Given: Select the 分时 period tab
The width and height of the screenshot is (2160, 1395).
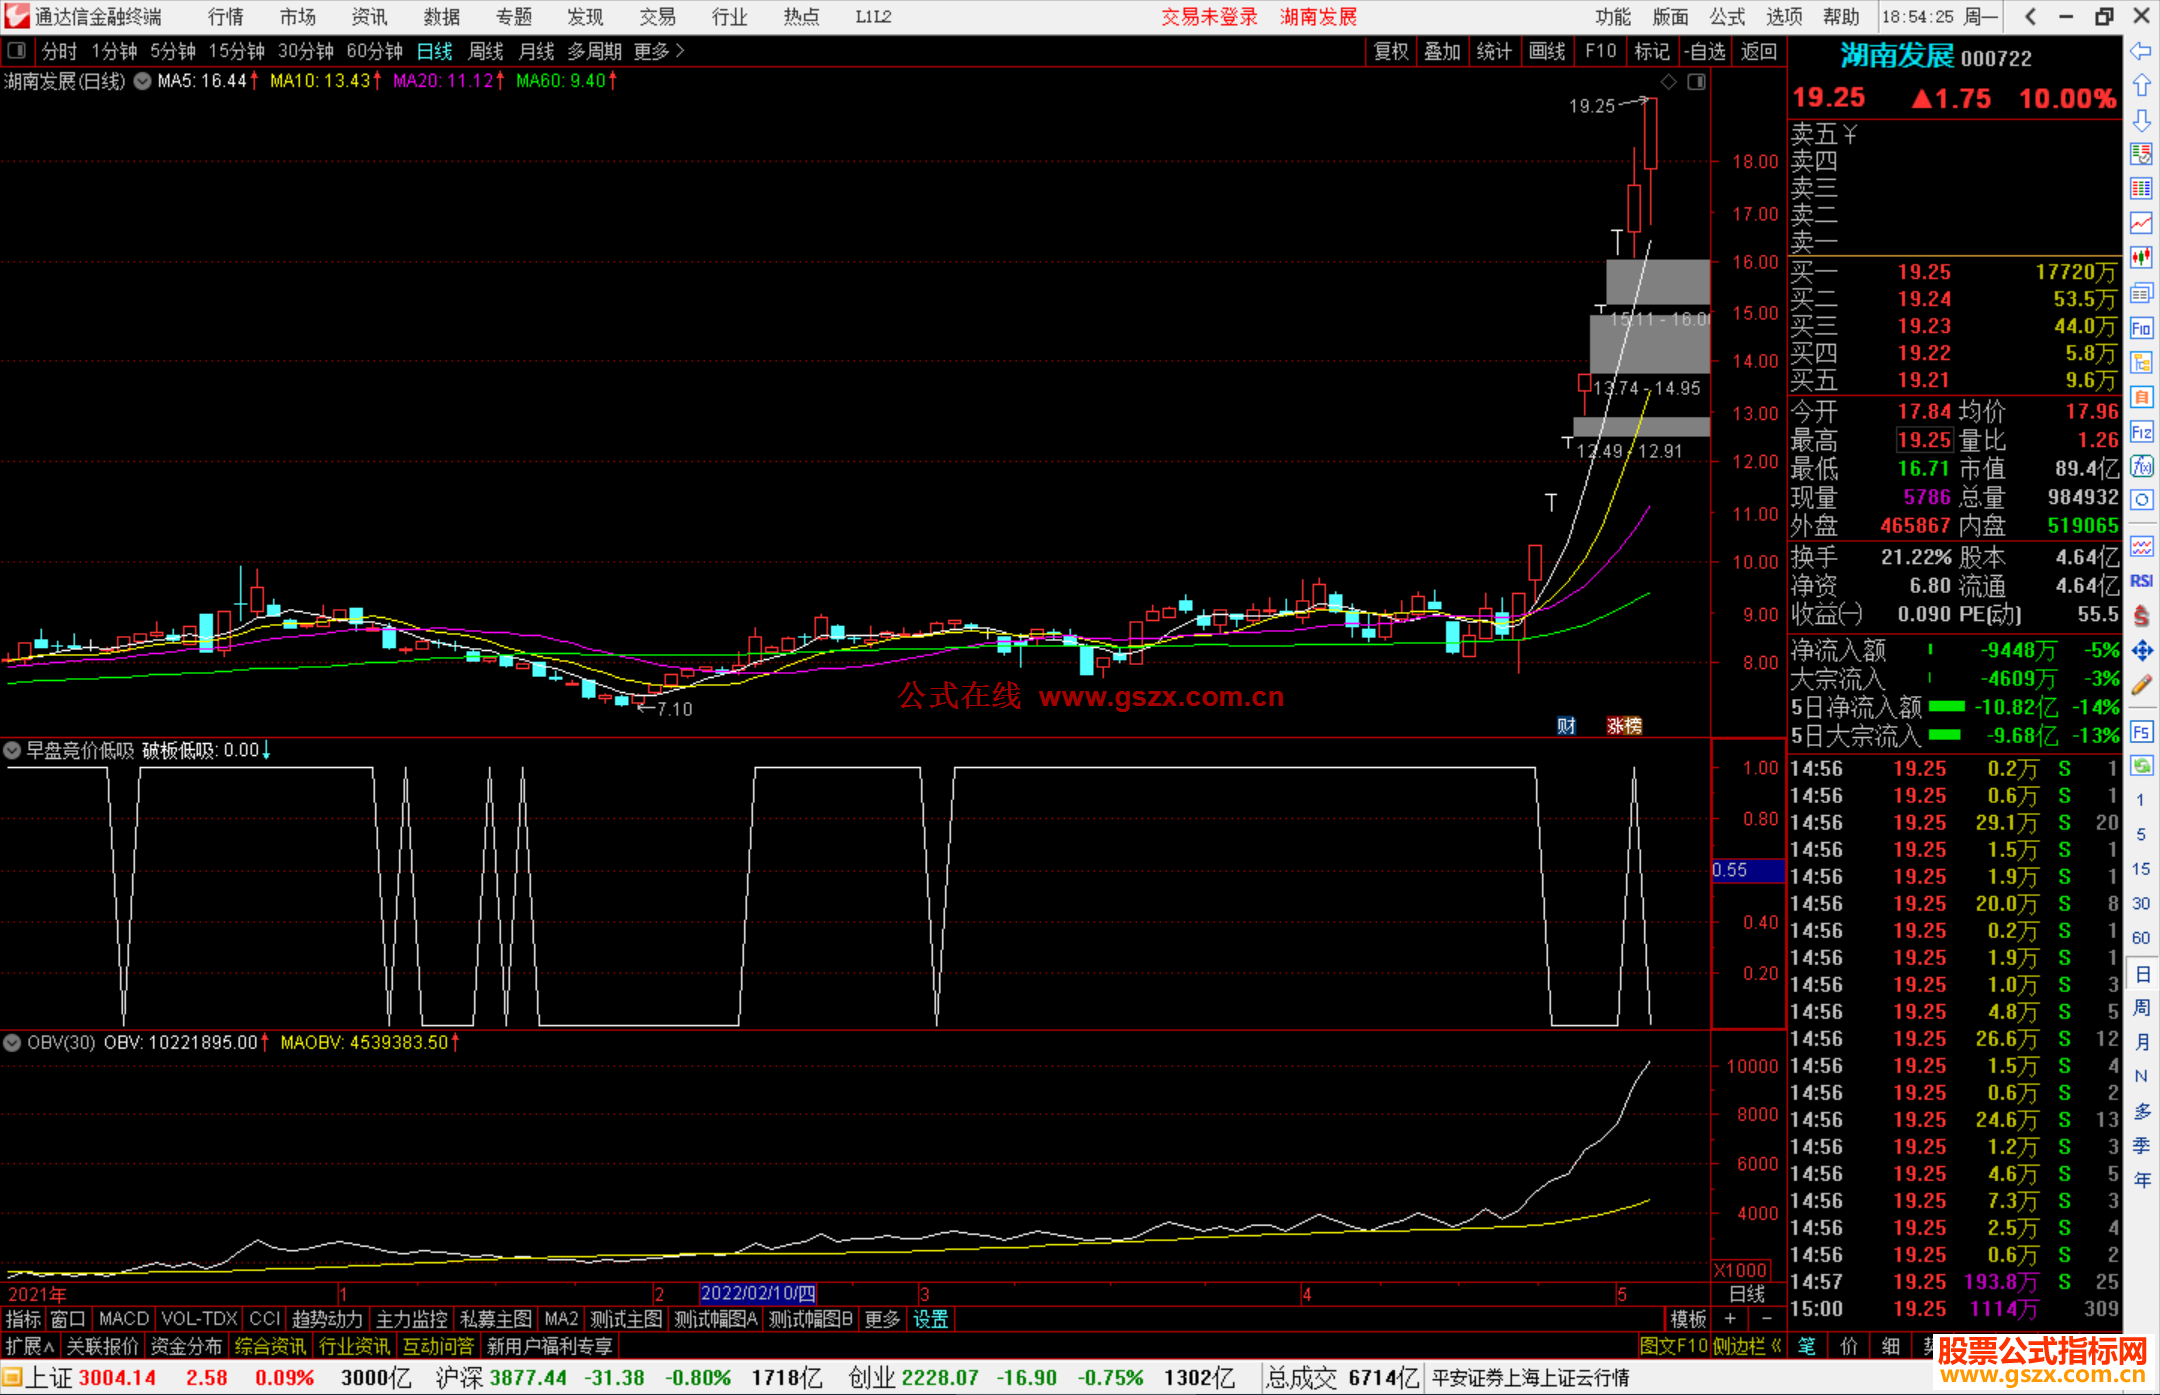Looking at the screenshot, I should click(59, 51).
